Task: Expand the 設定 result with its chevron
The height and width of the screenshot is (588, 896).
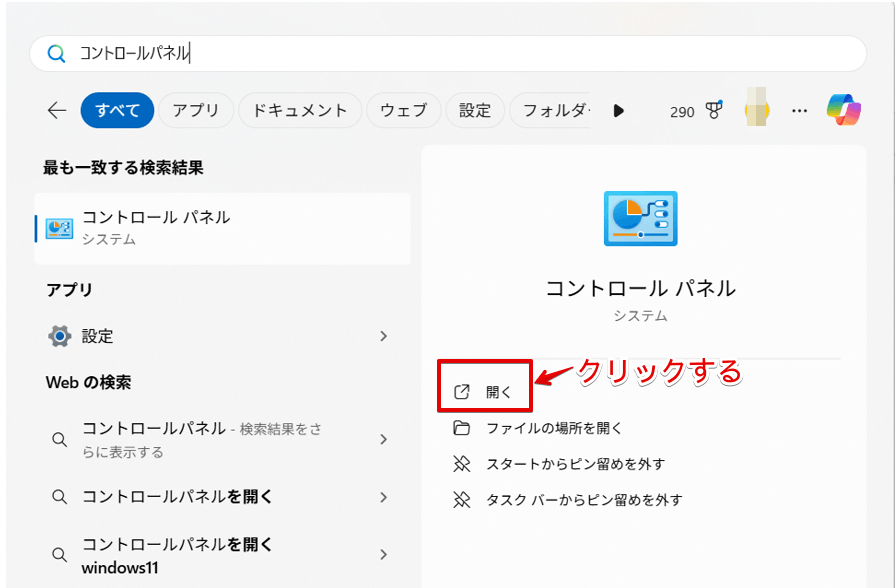Action: 383,336
